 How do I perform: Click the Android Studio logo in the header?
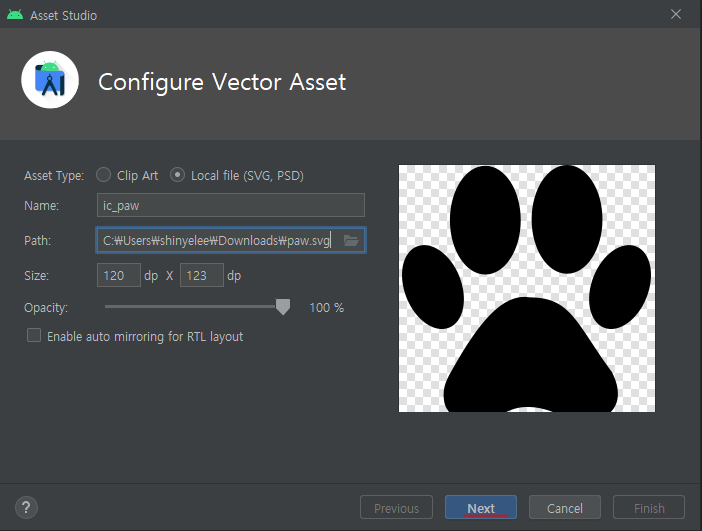click(50, 80)
